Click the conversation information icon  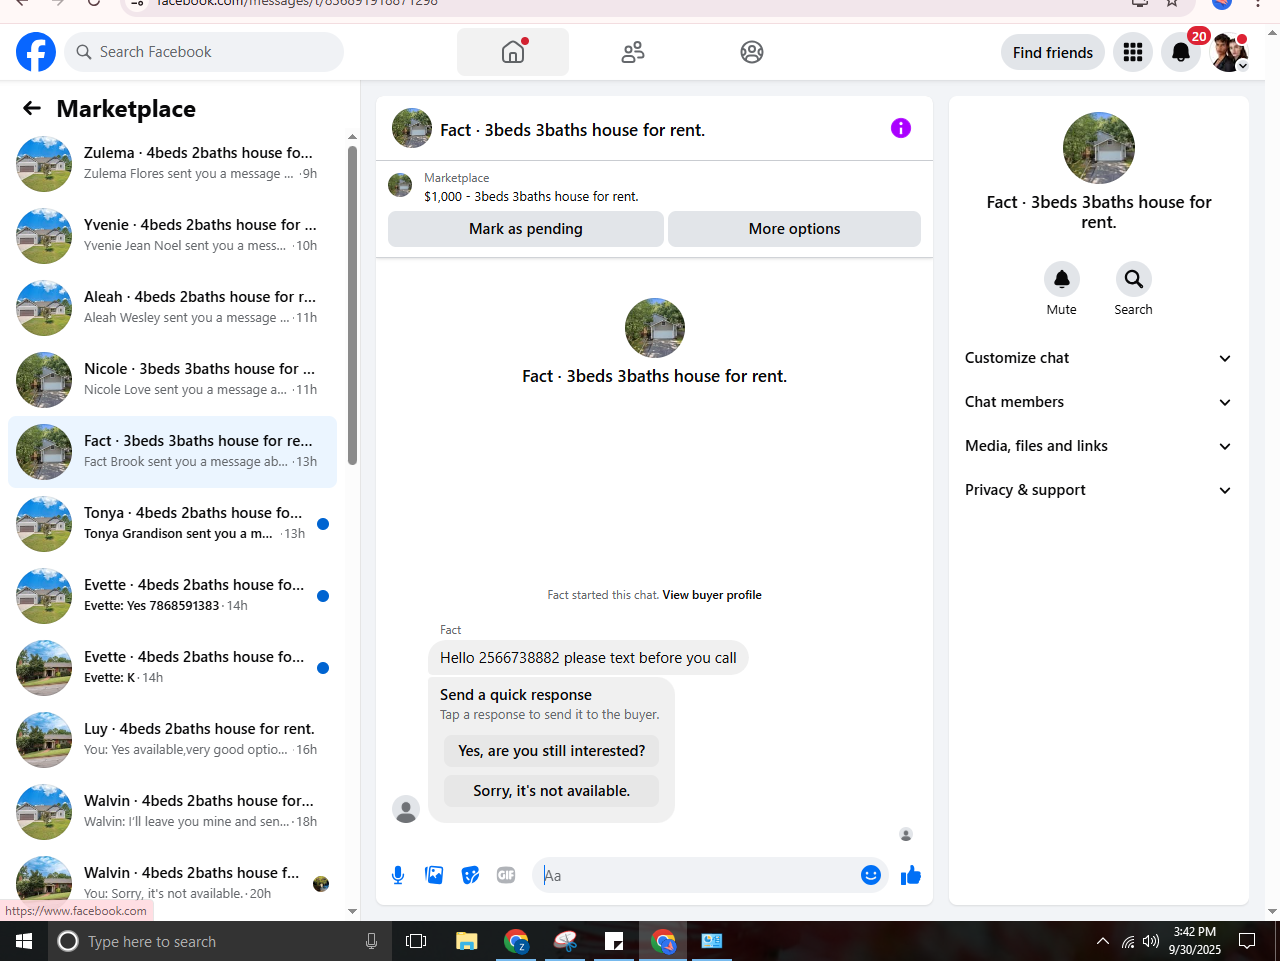coord(901,128)
